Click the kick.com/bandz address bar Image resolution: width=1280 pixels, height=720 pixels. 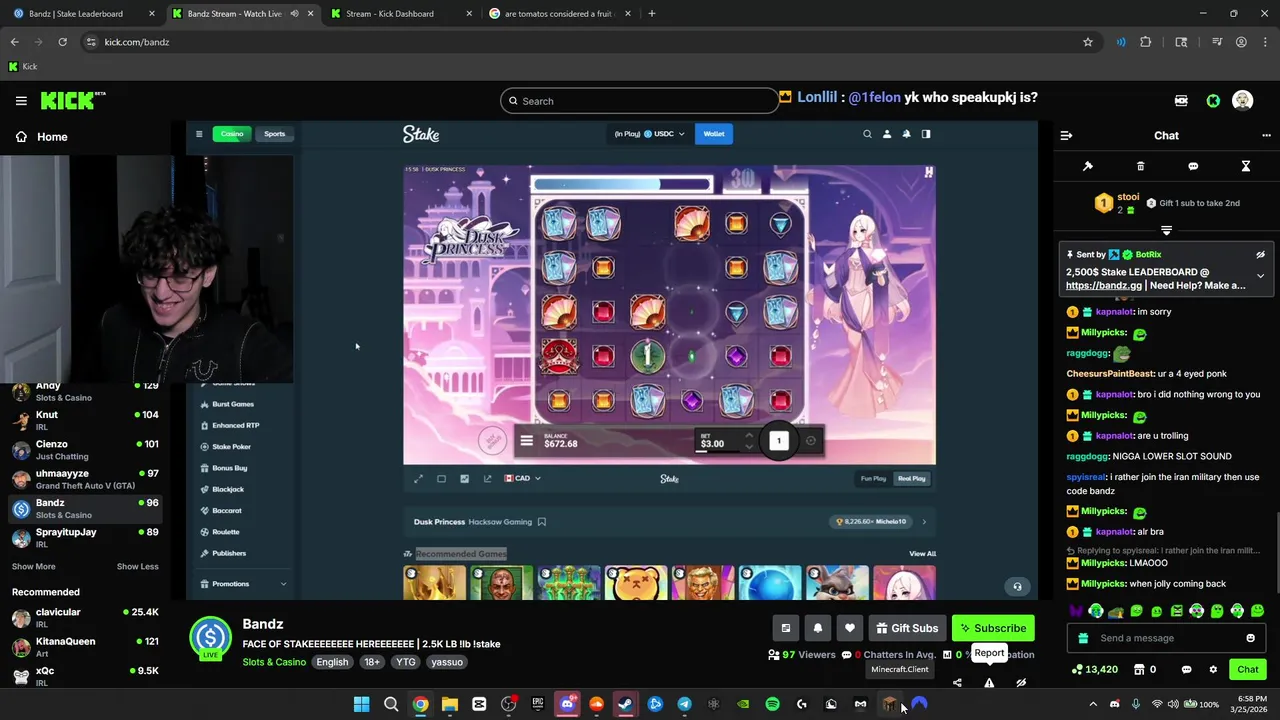[x=580, y=42]
